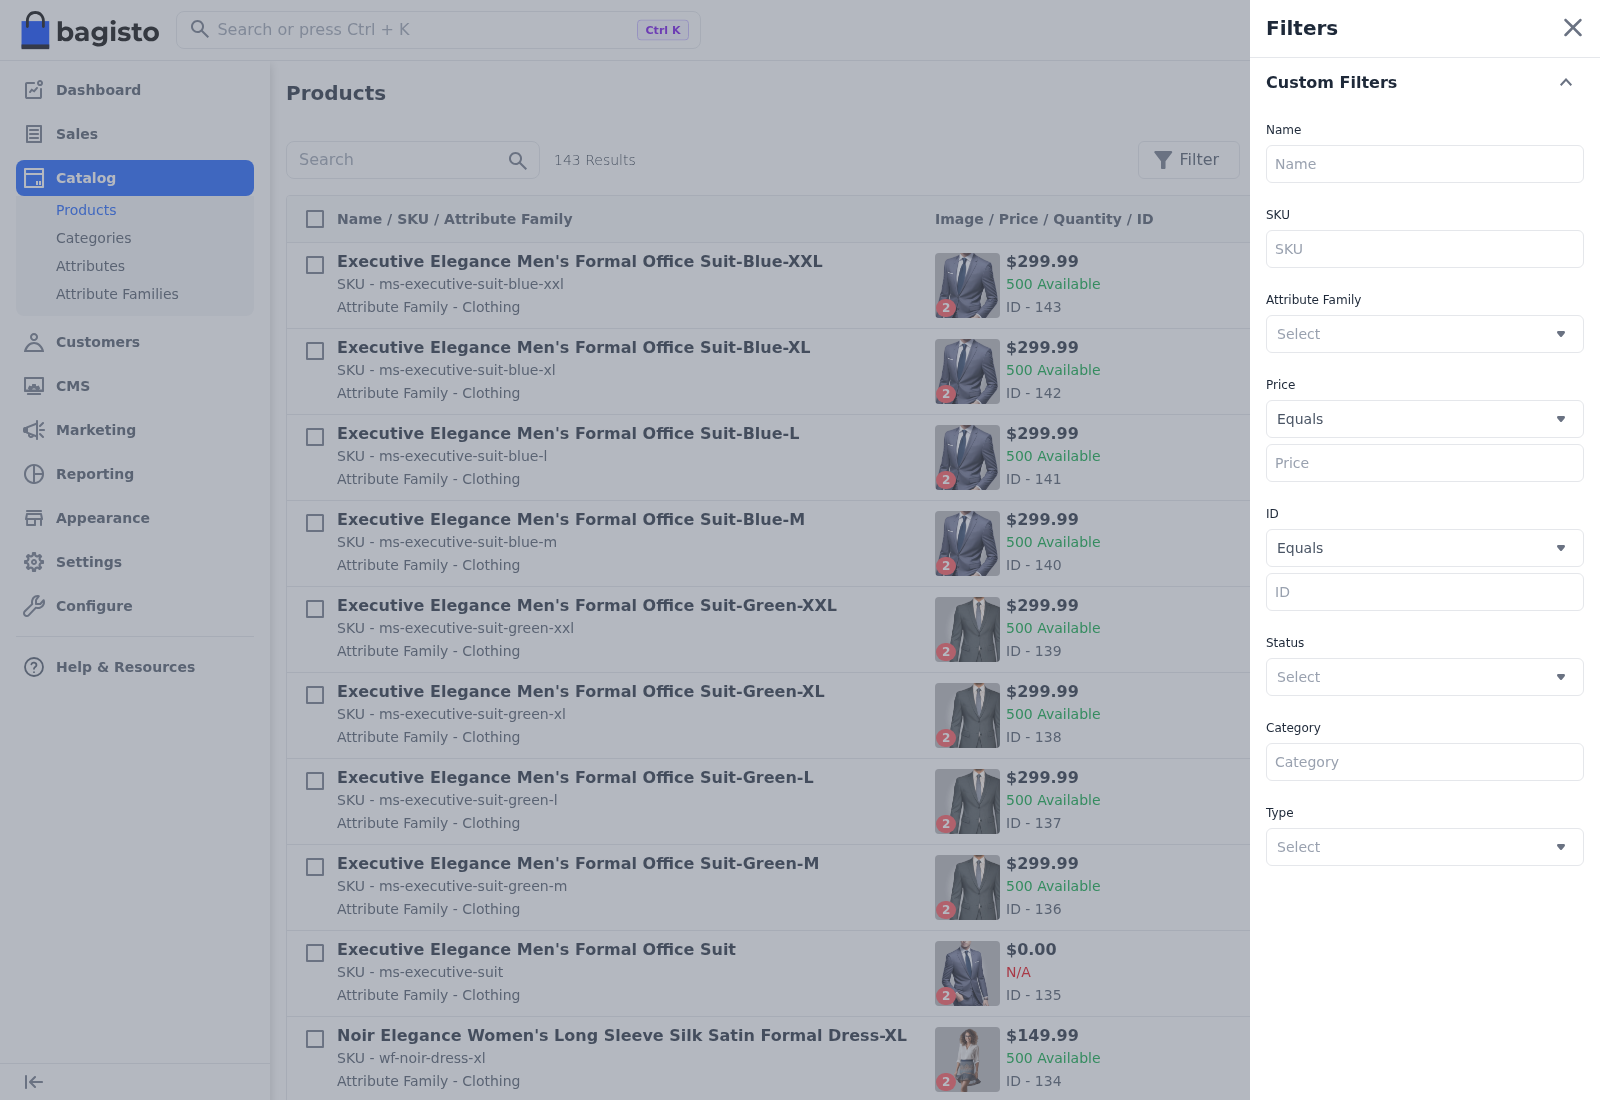
Task: Open the Customers menu label
Action: point(98,342)
